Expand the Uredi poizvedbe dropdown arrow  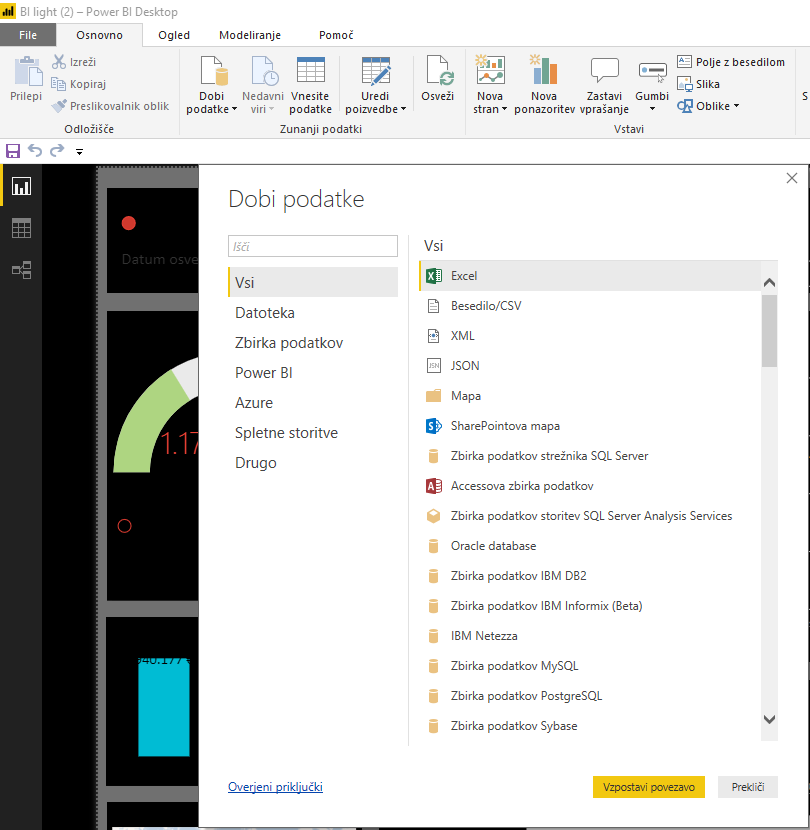pos(403,110)
